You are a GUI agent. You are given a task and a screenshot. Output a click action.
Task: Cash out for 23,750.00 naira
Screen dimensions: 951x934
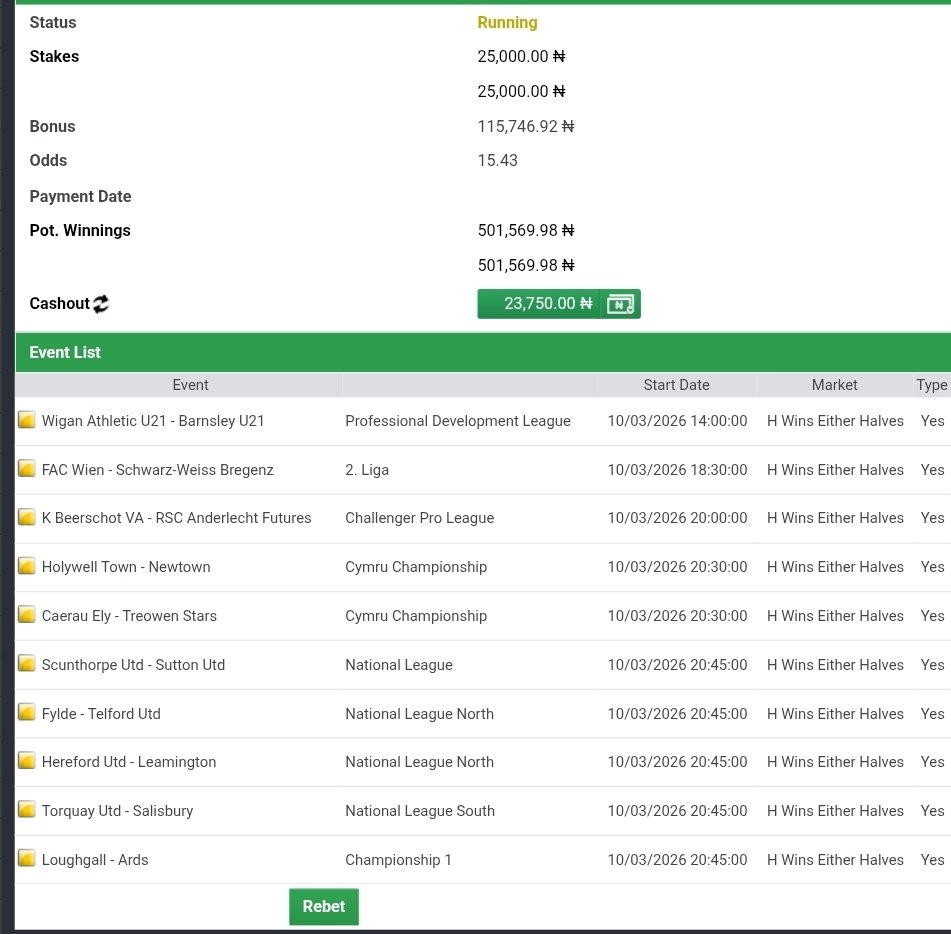(539, 304)
